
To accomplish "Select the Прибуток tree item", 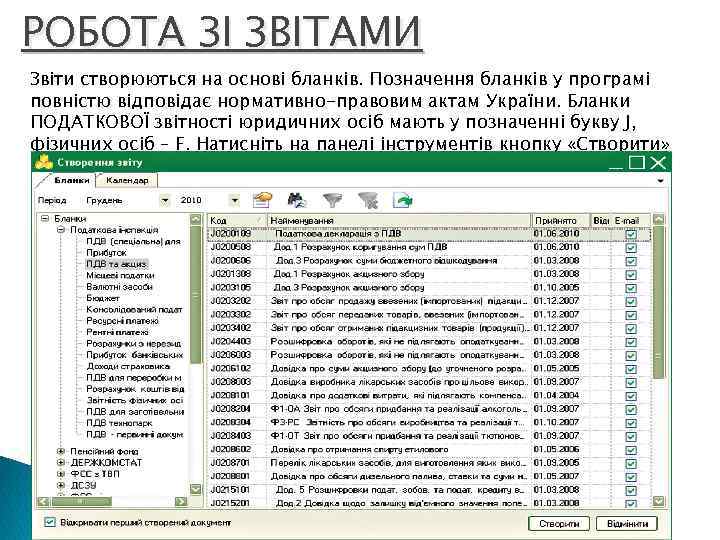I will tap(107, 253).
